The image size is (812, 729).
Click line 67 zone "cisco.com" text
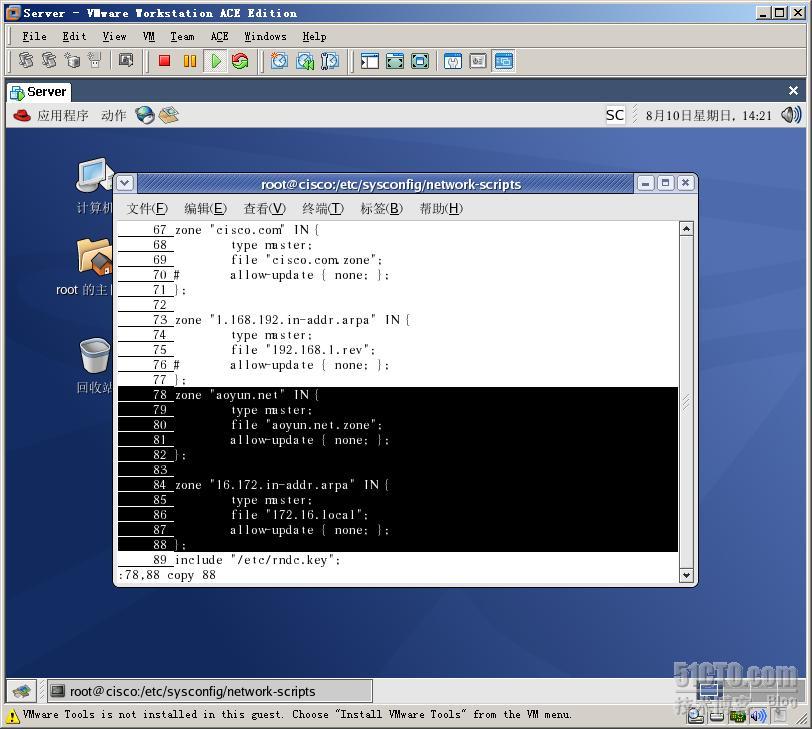tap(246, 230)
